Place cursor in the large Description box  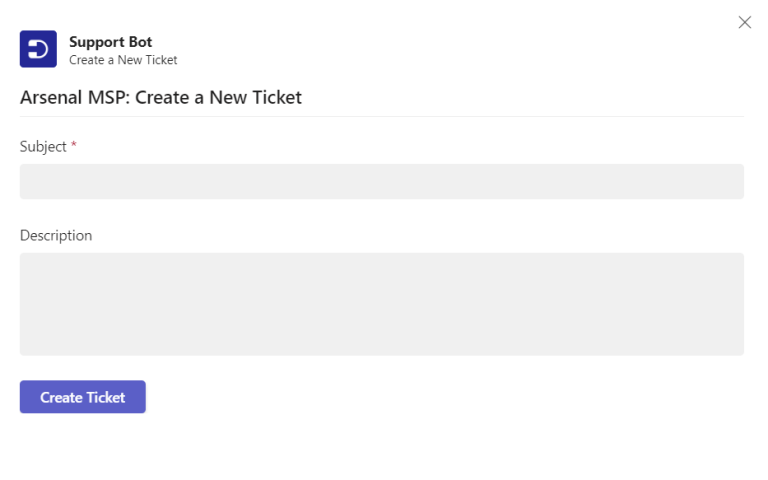point(381,304)
